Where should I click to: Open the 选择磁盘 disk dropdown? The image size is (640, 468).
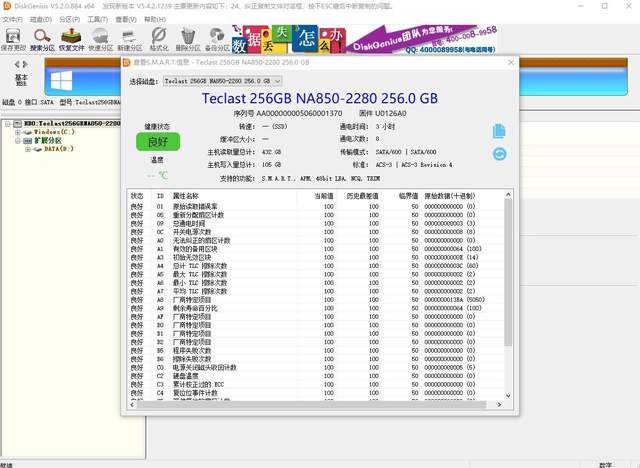point(222,81)
